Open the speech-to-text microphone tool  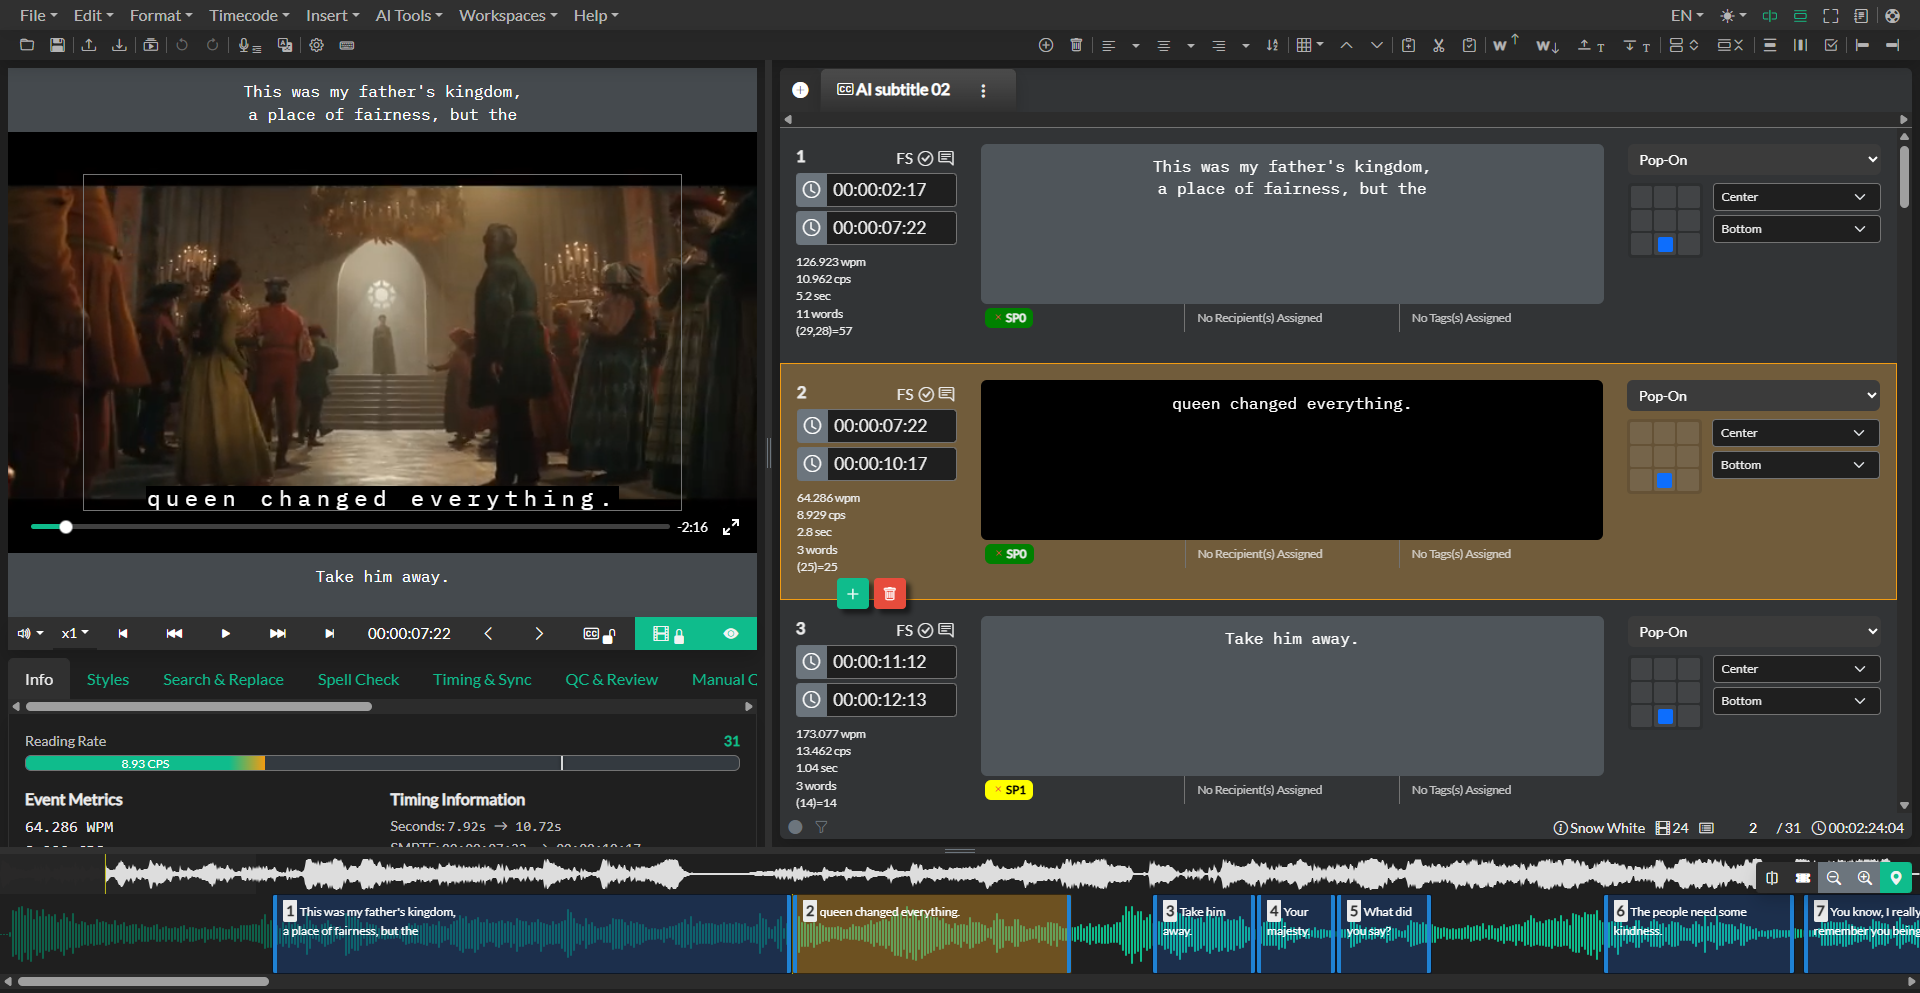point(248,45)
